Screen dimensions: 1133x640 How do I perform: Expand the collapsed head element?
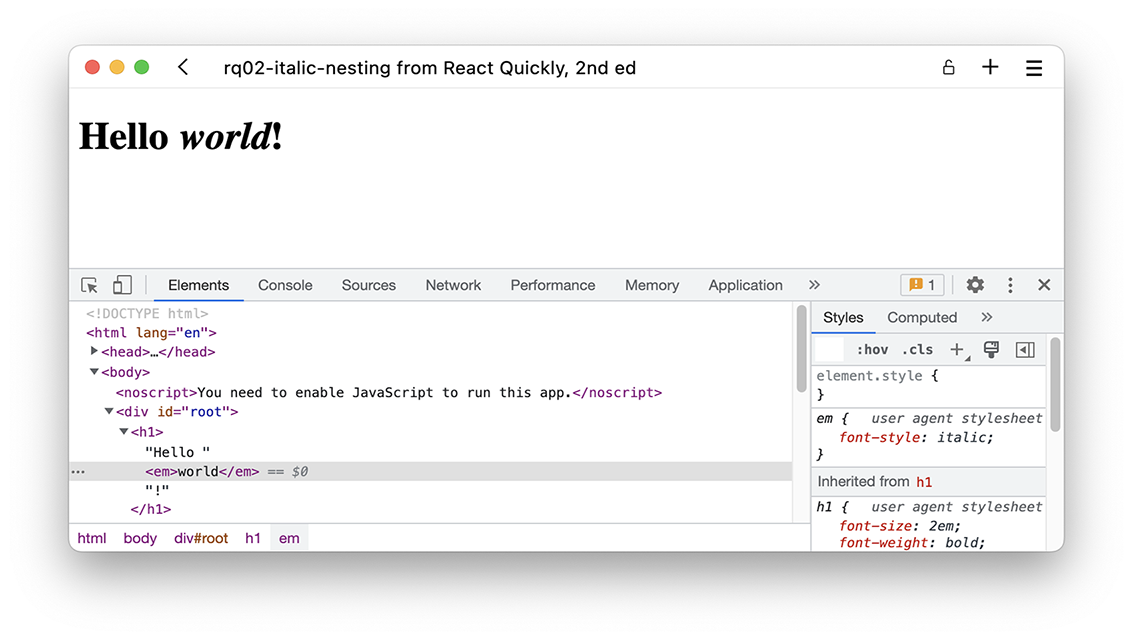[94, 352]
